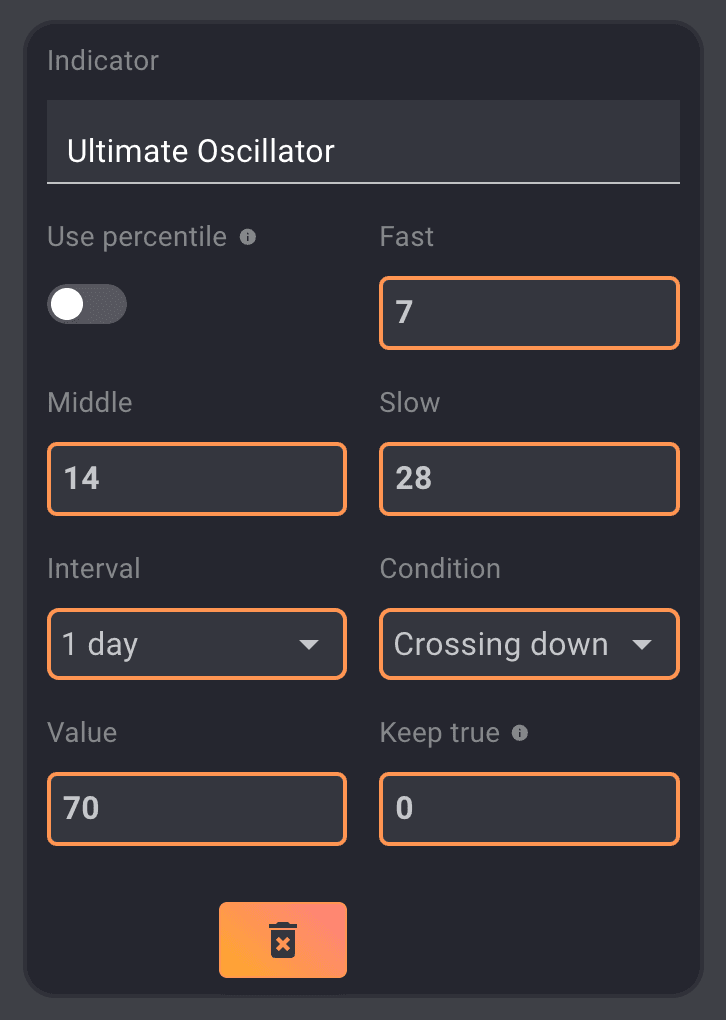
Task: Select the Ultimate Oscillator indicator field
Action: pyautogui.click(x=363, y=151)
